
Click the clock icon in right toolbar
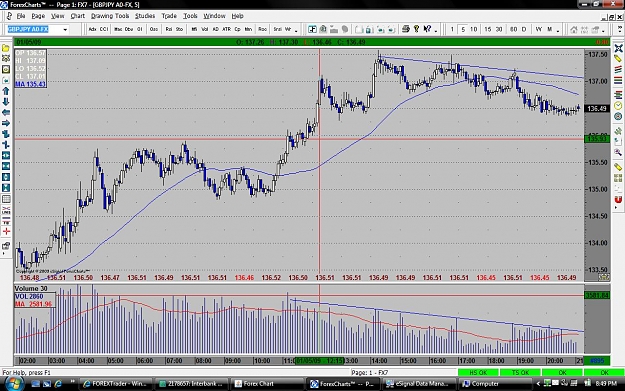click(x=618, y=106)
